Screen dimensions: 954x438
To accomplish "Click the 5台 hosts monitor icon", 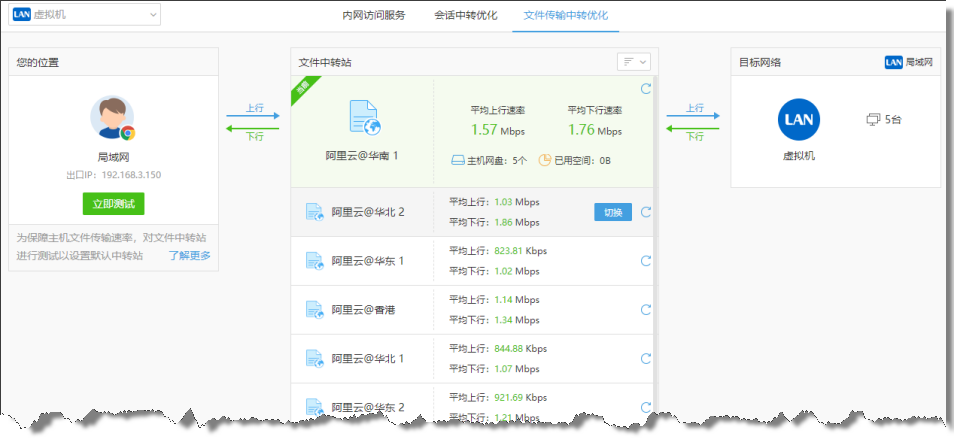I will point(872,120).
